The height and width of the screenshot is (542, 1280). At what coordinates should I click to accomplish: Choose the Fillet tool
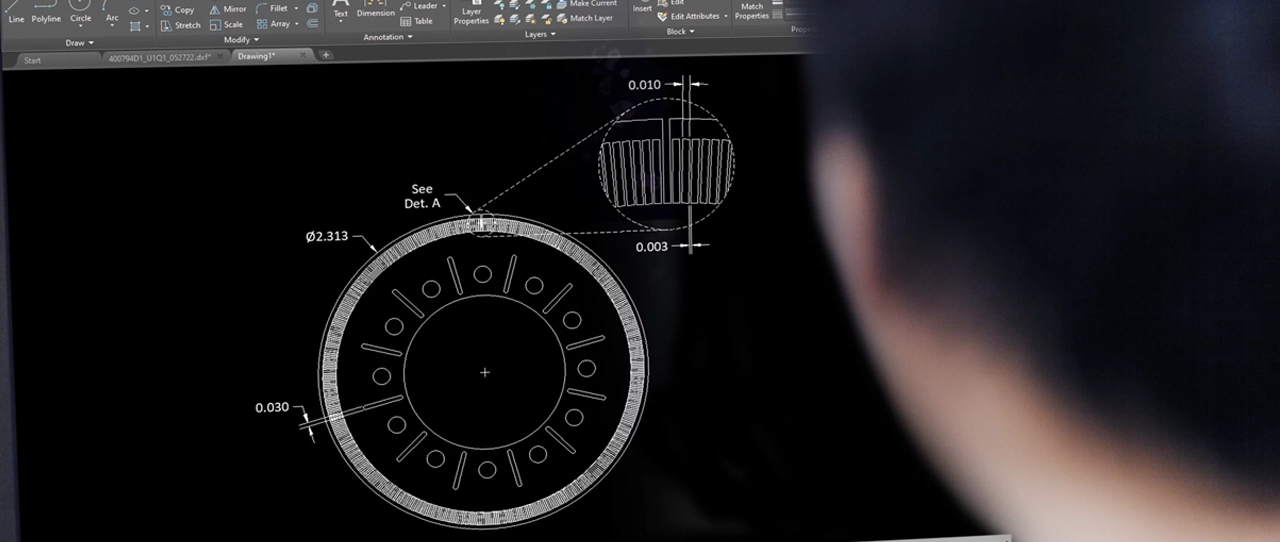(271, 8)
